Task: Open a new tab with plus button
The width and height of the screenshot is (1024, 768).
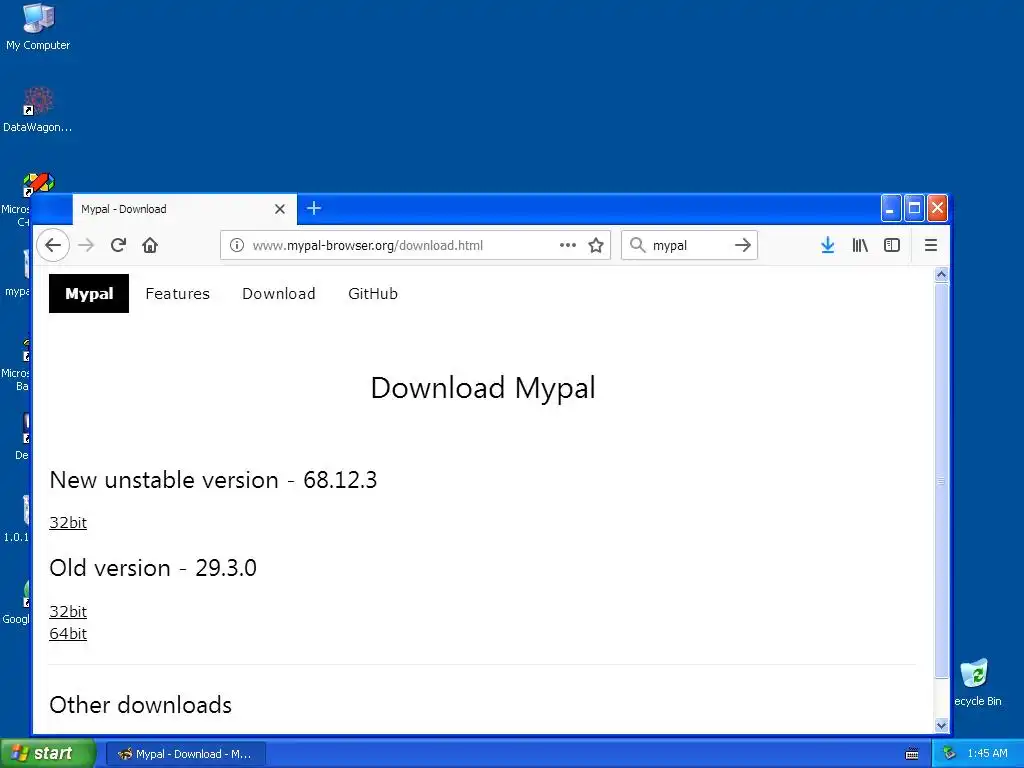Action: tap(314, 208)
